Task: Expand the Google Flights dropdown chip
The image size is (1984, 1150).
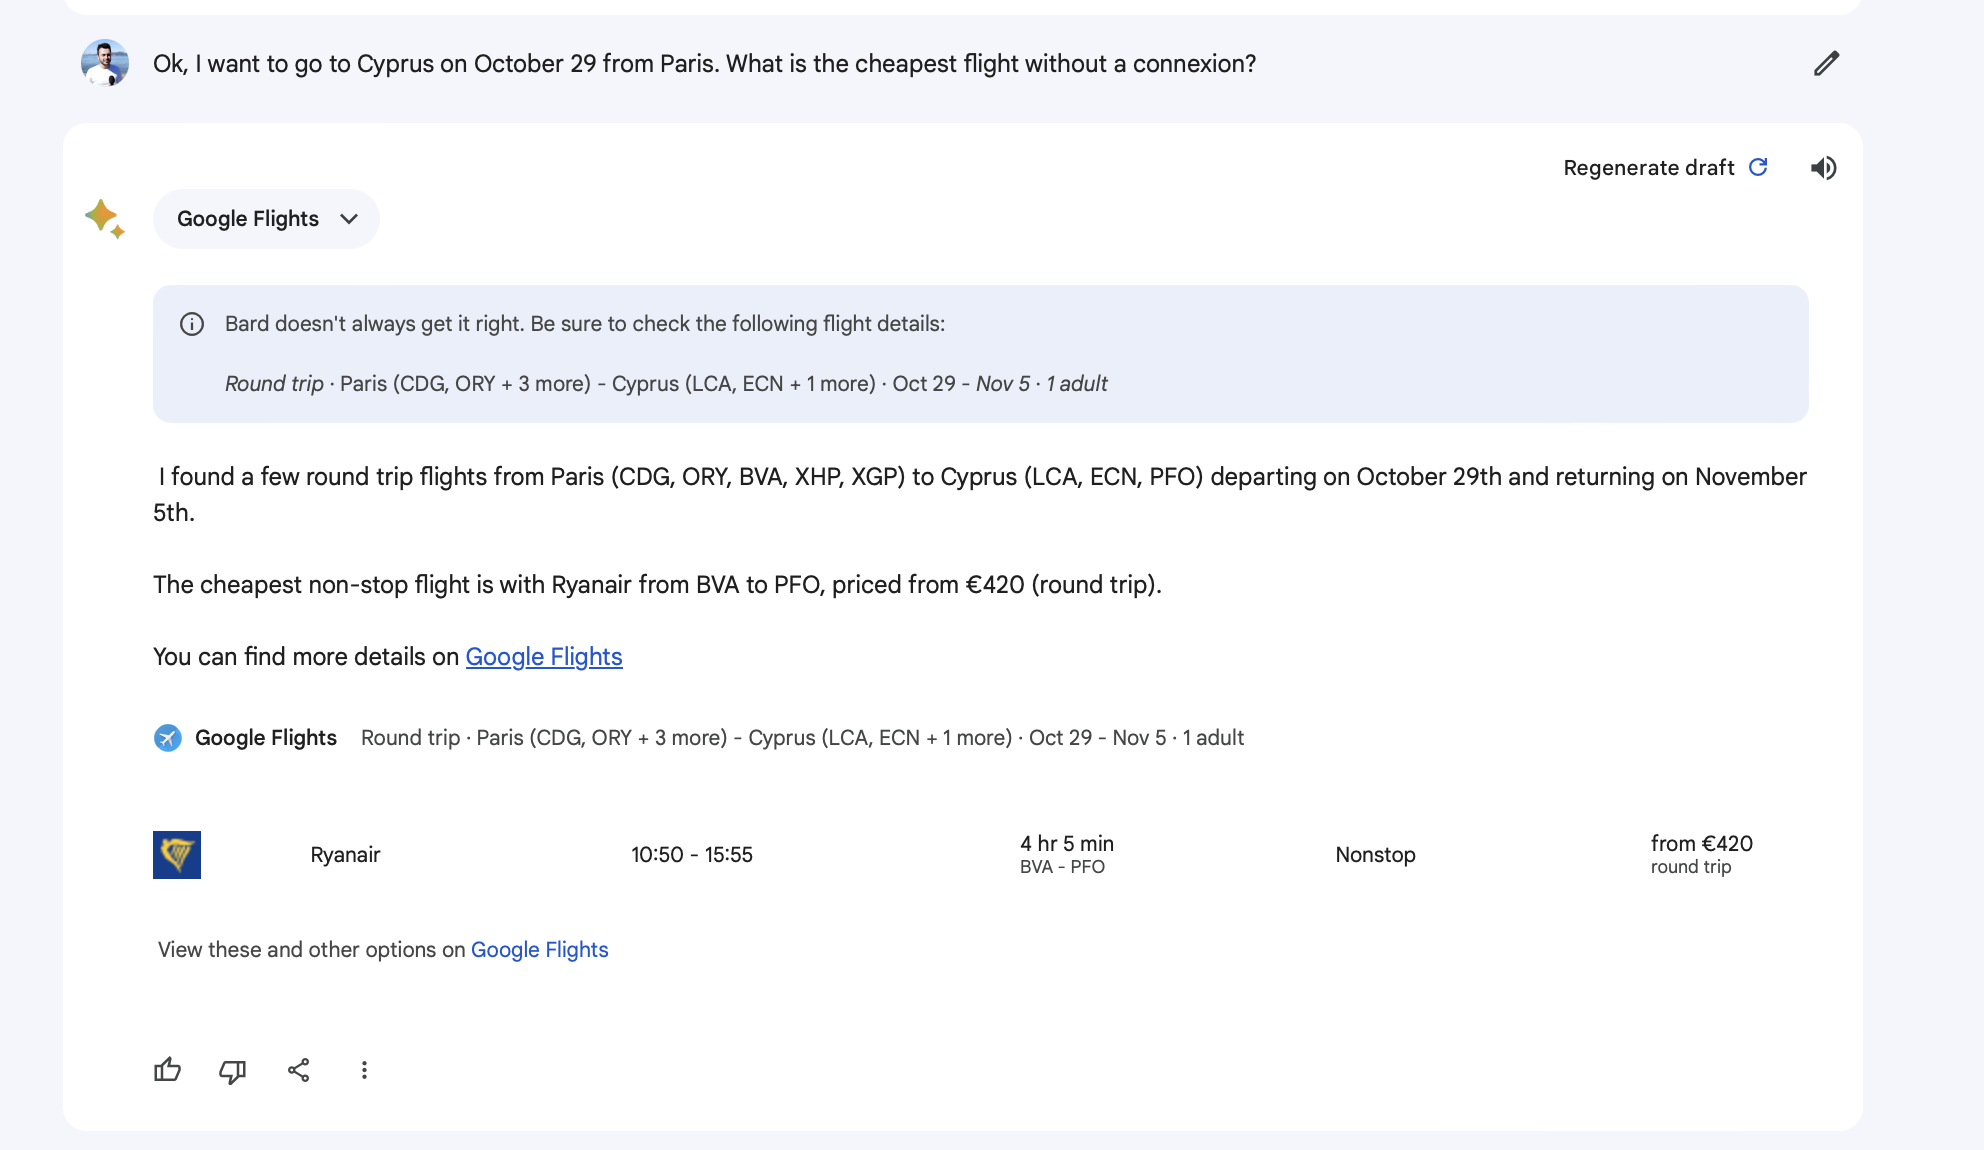Action: pyautogui.click(x=266, y=219)
